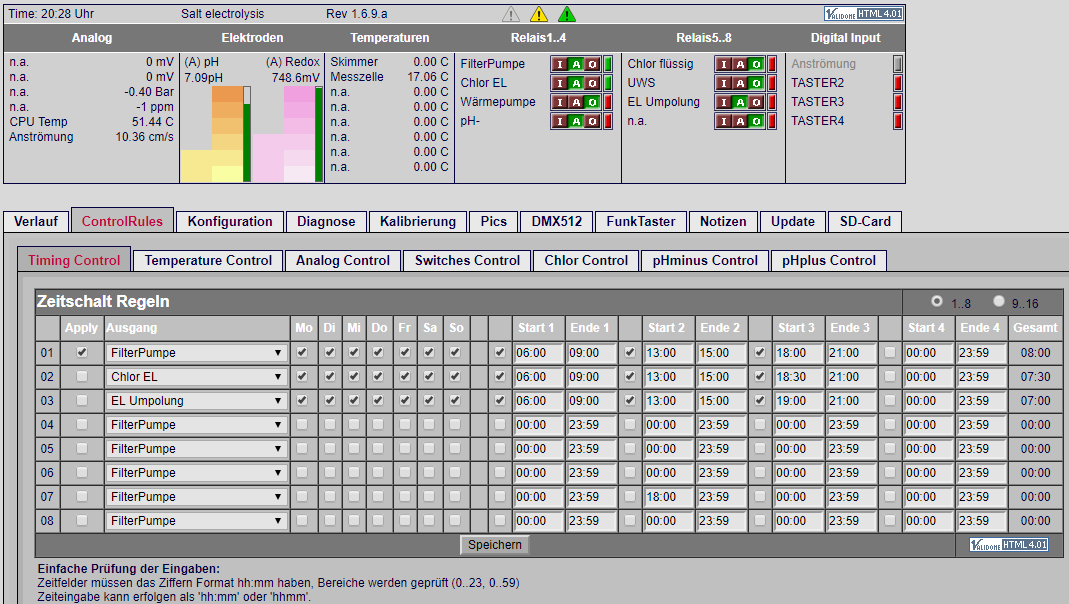Switch to the Verlauf tab
1069x604 pixels.
pyautogui.click(x=35, y=222)
